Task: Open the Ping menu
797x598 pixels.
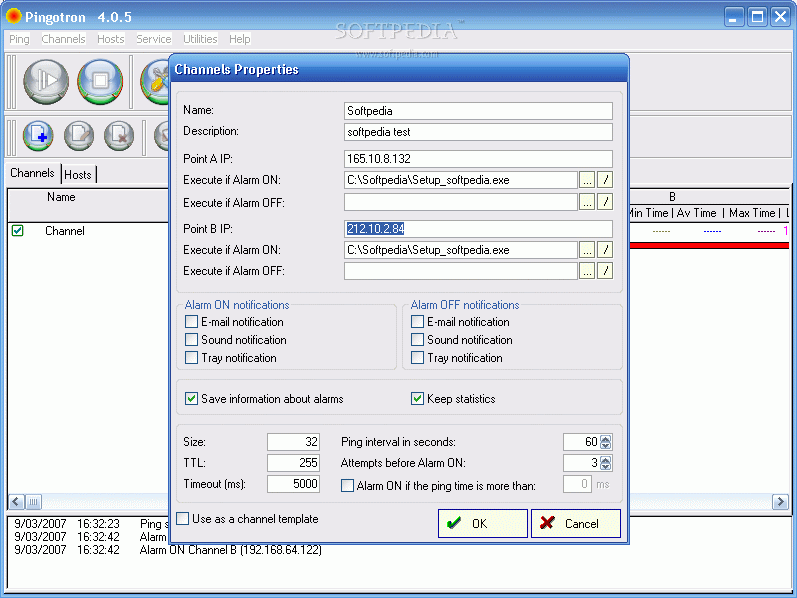Action: [19, 39]
